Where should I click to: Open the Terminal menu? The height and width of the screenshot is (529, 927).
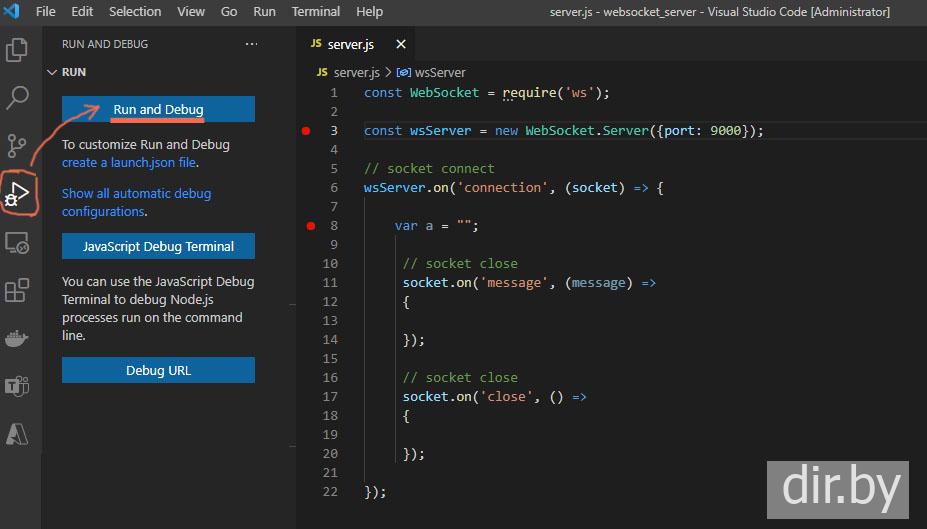click(x=315, y=11)
